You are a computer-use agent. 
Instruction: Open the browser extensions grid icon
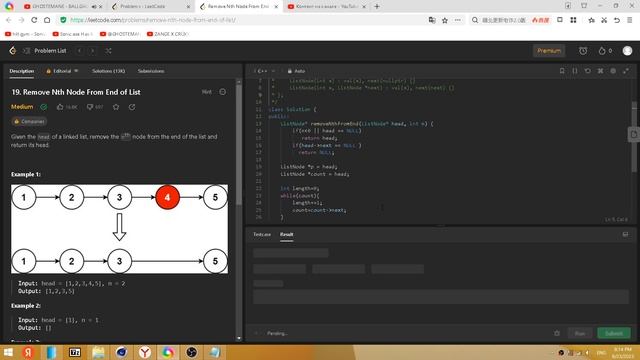[x=573, y=20]
